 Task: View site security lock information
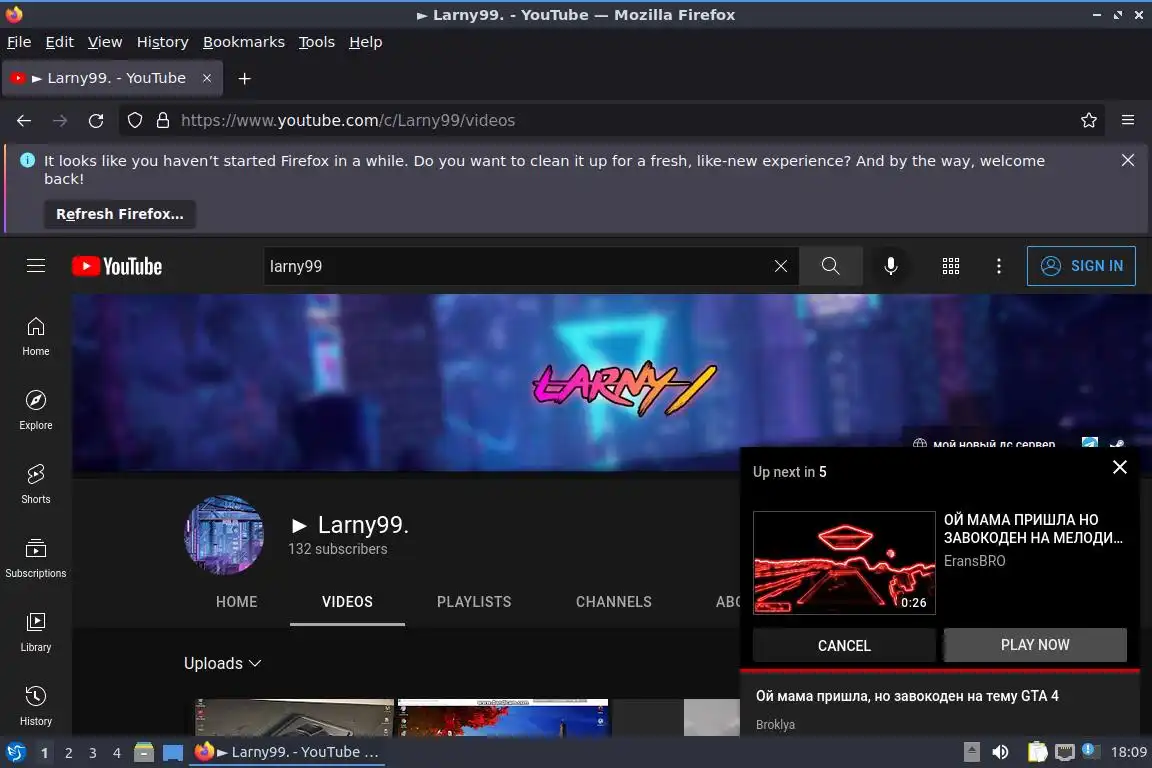click(163, 121)
